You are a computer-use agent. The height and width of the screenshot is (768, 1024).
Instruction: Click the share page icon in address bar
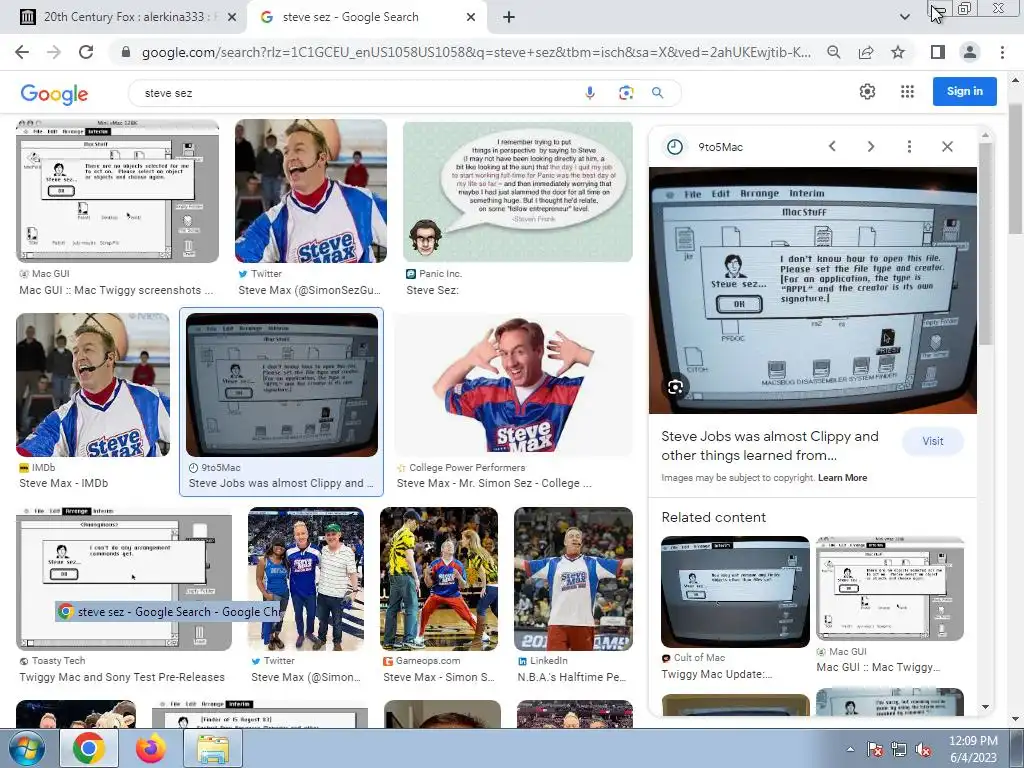point(866,52)
